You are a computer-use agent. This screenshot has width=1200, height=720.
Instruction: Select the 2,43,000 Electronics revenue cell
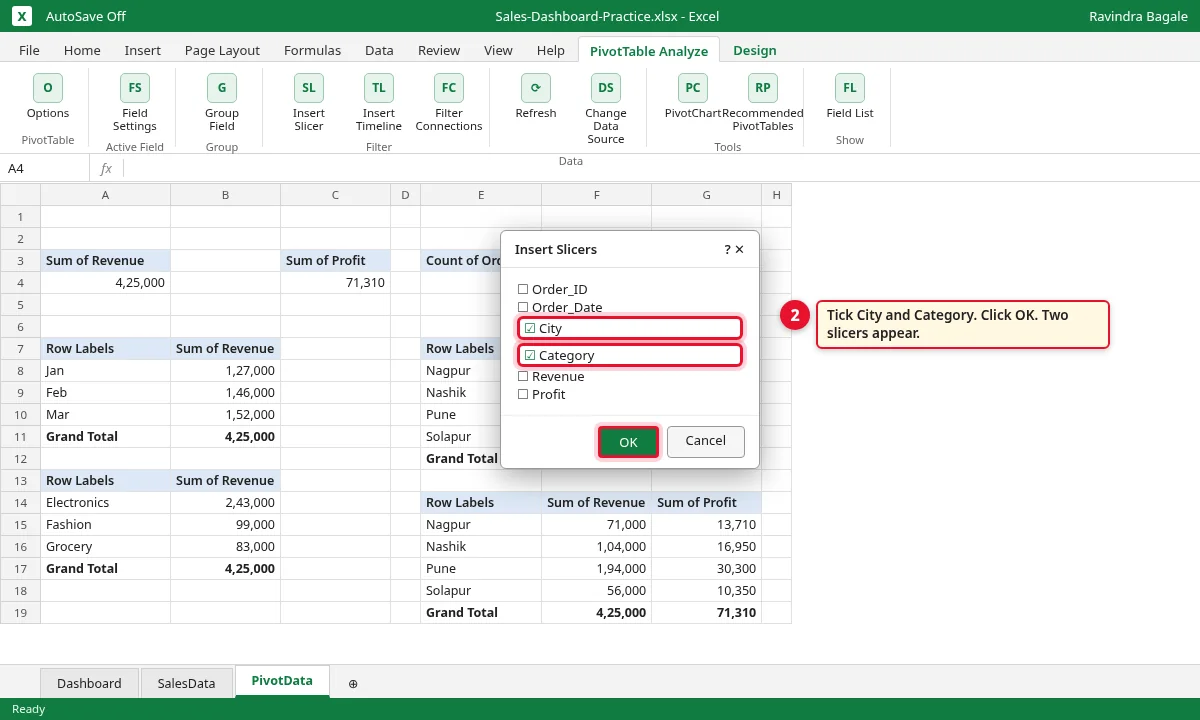coord(226,502)
